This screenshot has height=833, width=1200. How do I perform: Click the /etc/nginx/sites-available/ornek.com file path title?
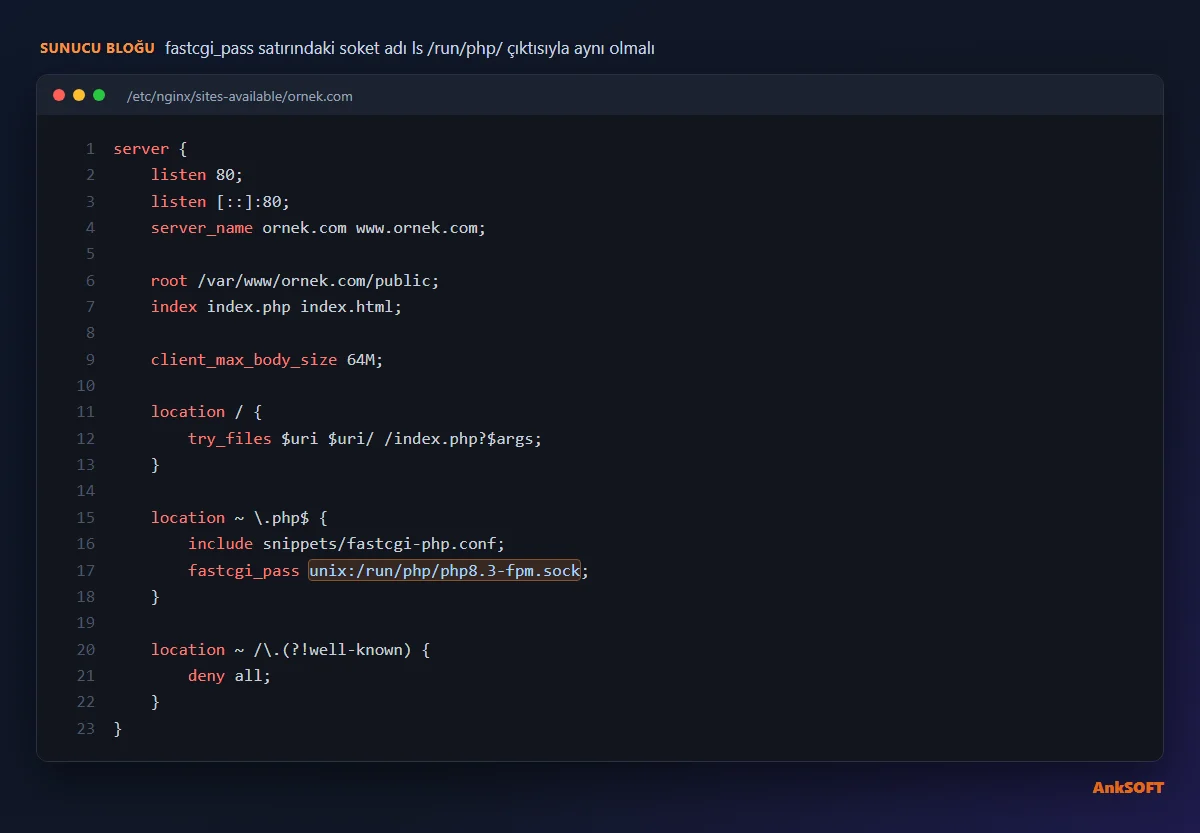(240, 96)
